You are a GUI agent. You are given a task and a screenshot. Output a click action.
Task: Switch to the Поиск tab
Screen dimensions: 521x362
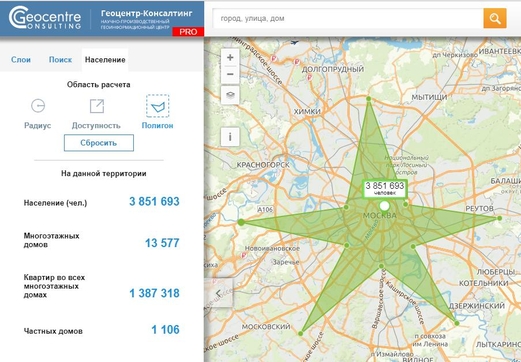point(60,60)
